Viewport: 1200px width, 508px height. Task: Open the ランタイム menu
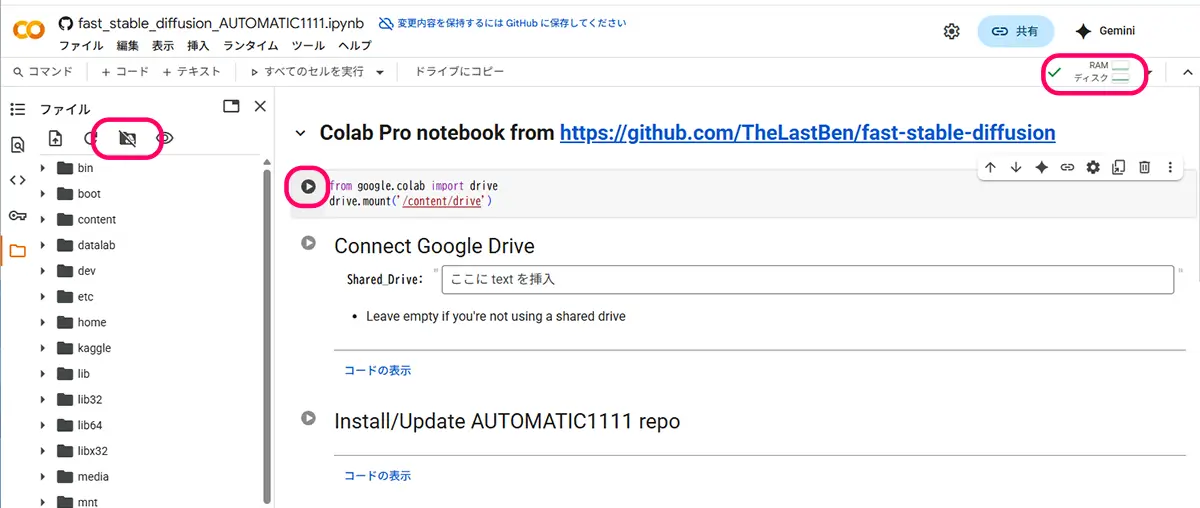tap(250, 46)
